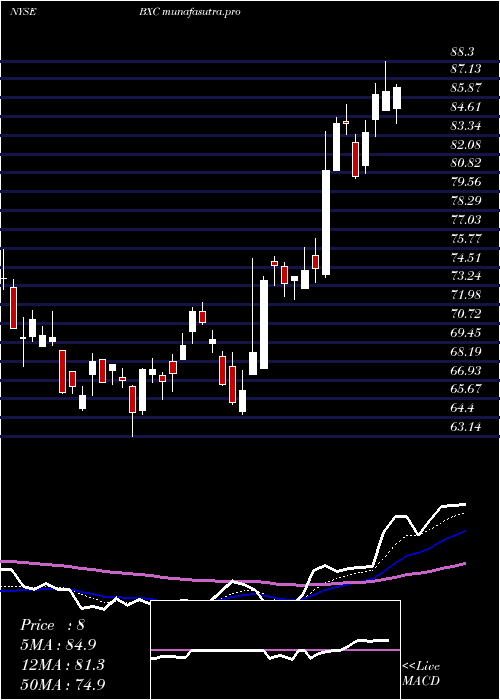
Task: Click the 12MA : 81.3 value
Action: point(62,664)
